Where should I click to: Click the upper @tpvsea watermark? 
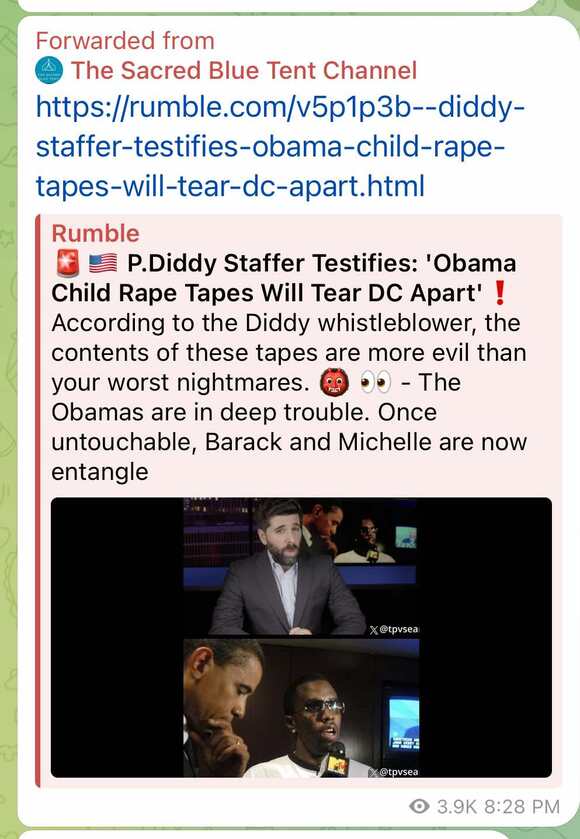[x=394, y=629]
